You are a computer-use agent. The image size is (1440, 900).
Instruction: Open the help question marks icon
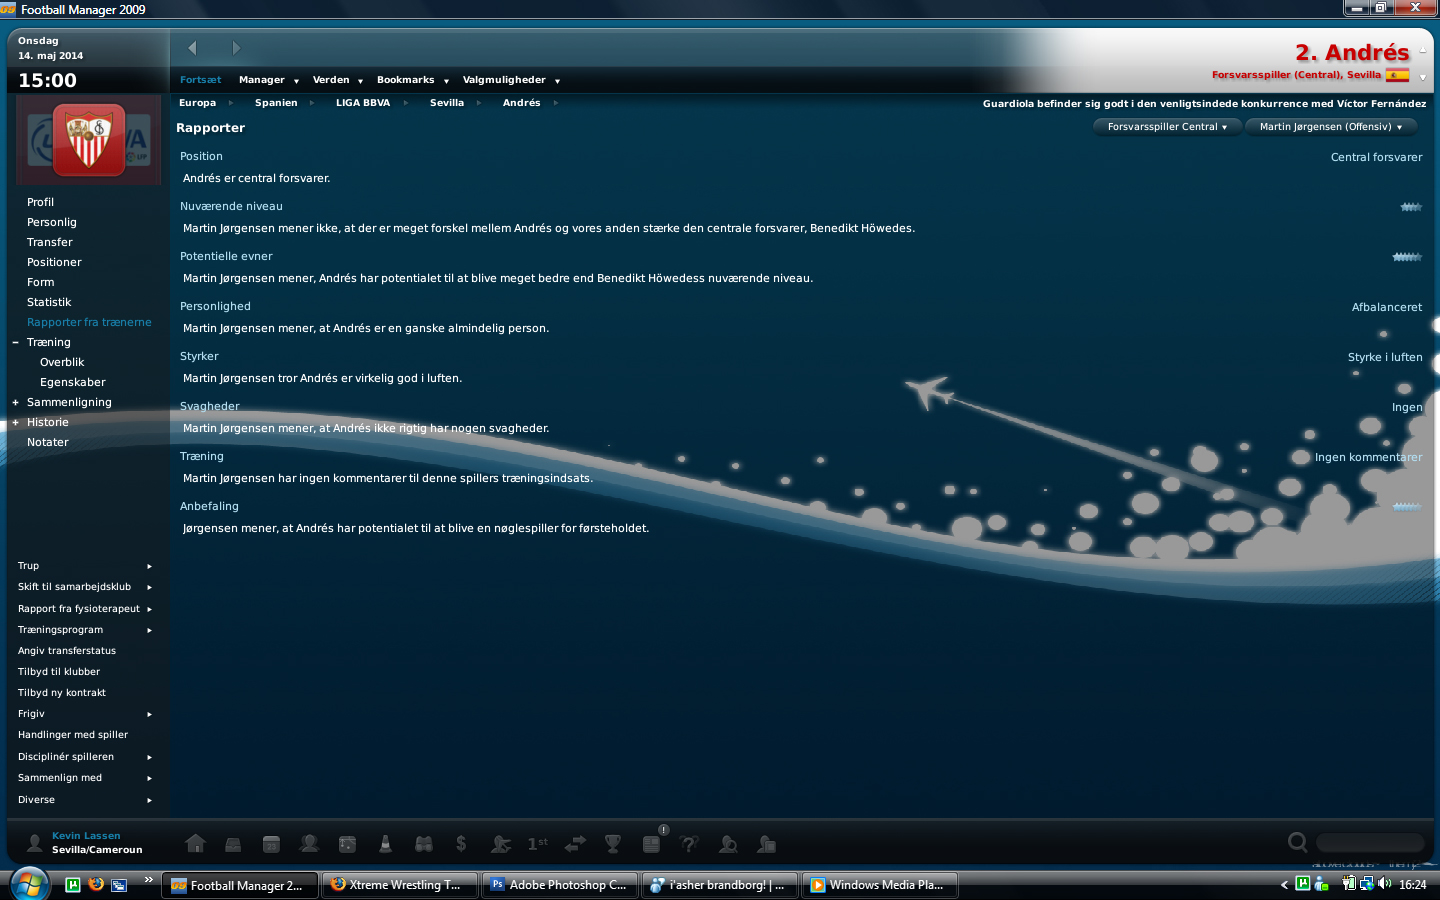pos(689,844)
